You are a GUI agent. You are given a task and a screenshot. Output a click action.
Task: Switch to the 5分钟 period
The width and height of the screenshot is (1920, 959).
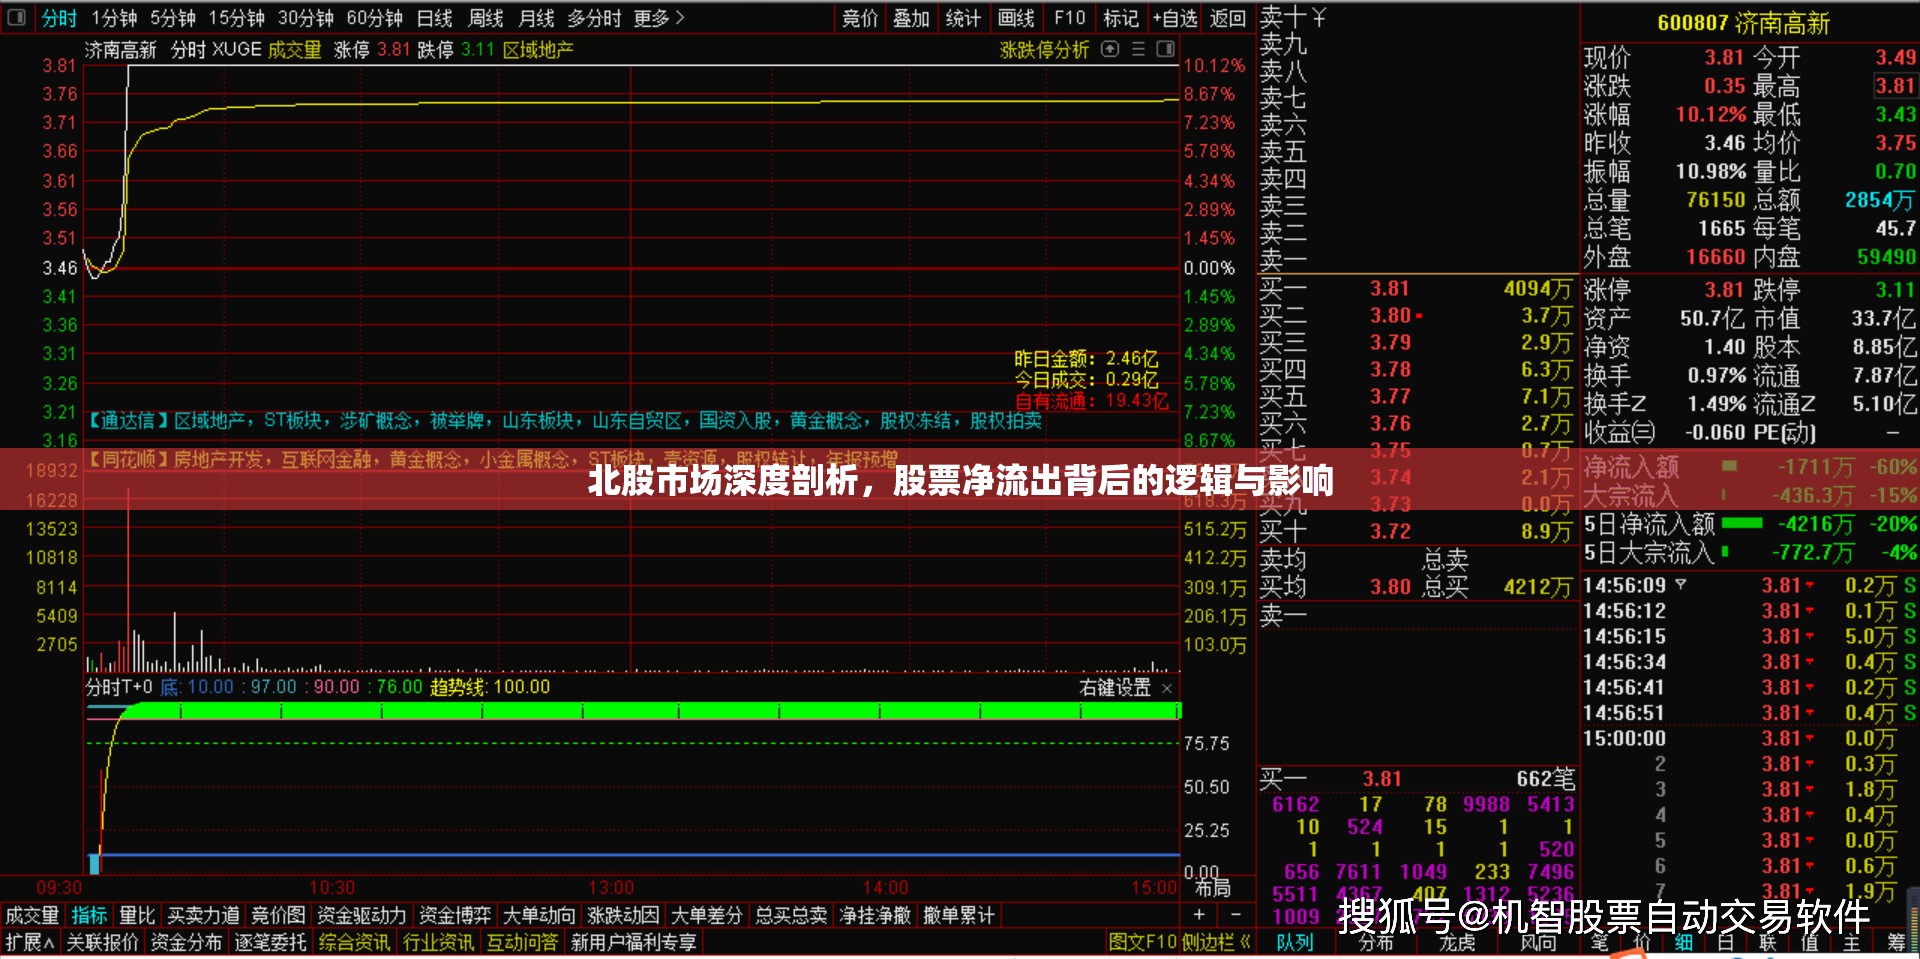point(173,18)
